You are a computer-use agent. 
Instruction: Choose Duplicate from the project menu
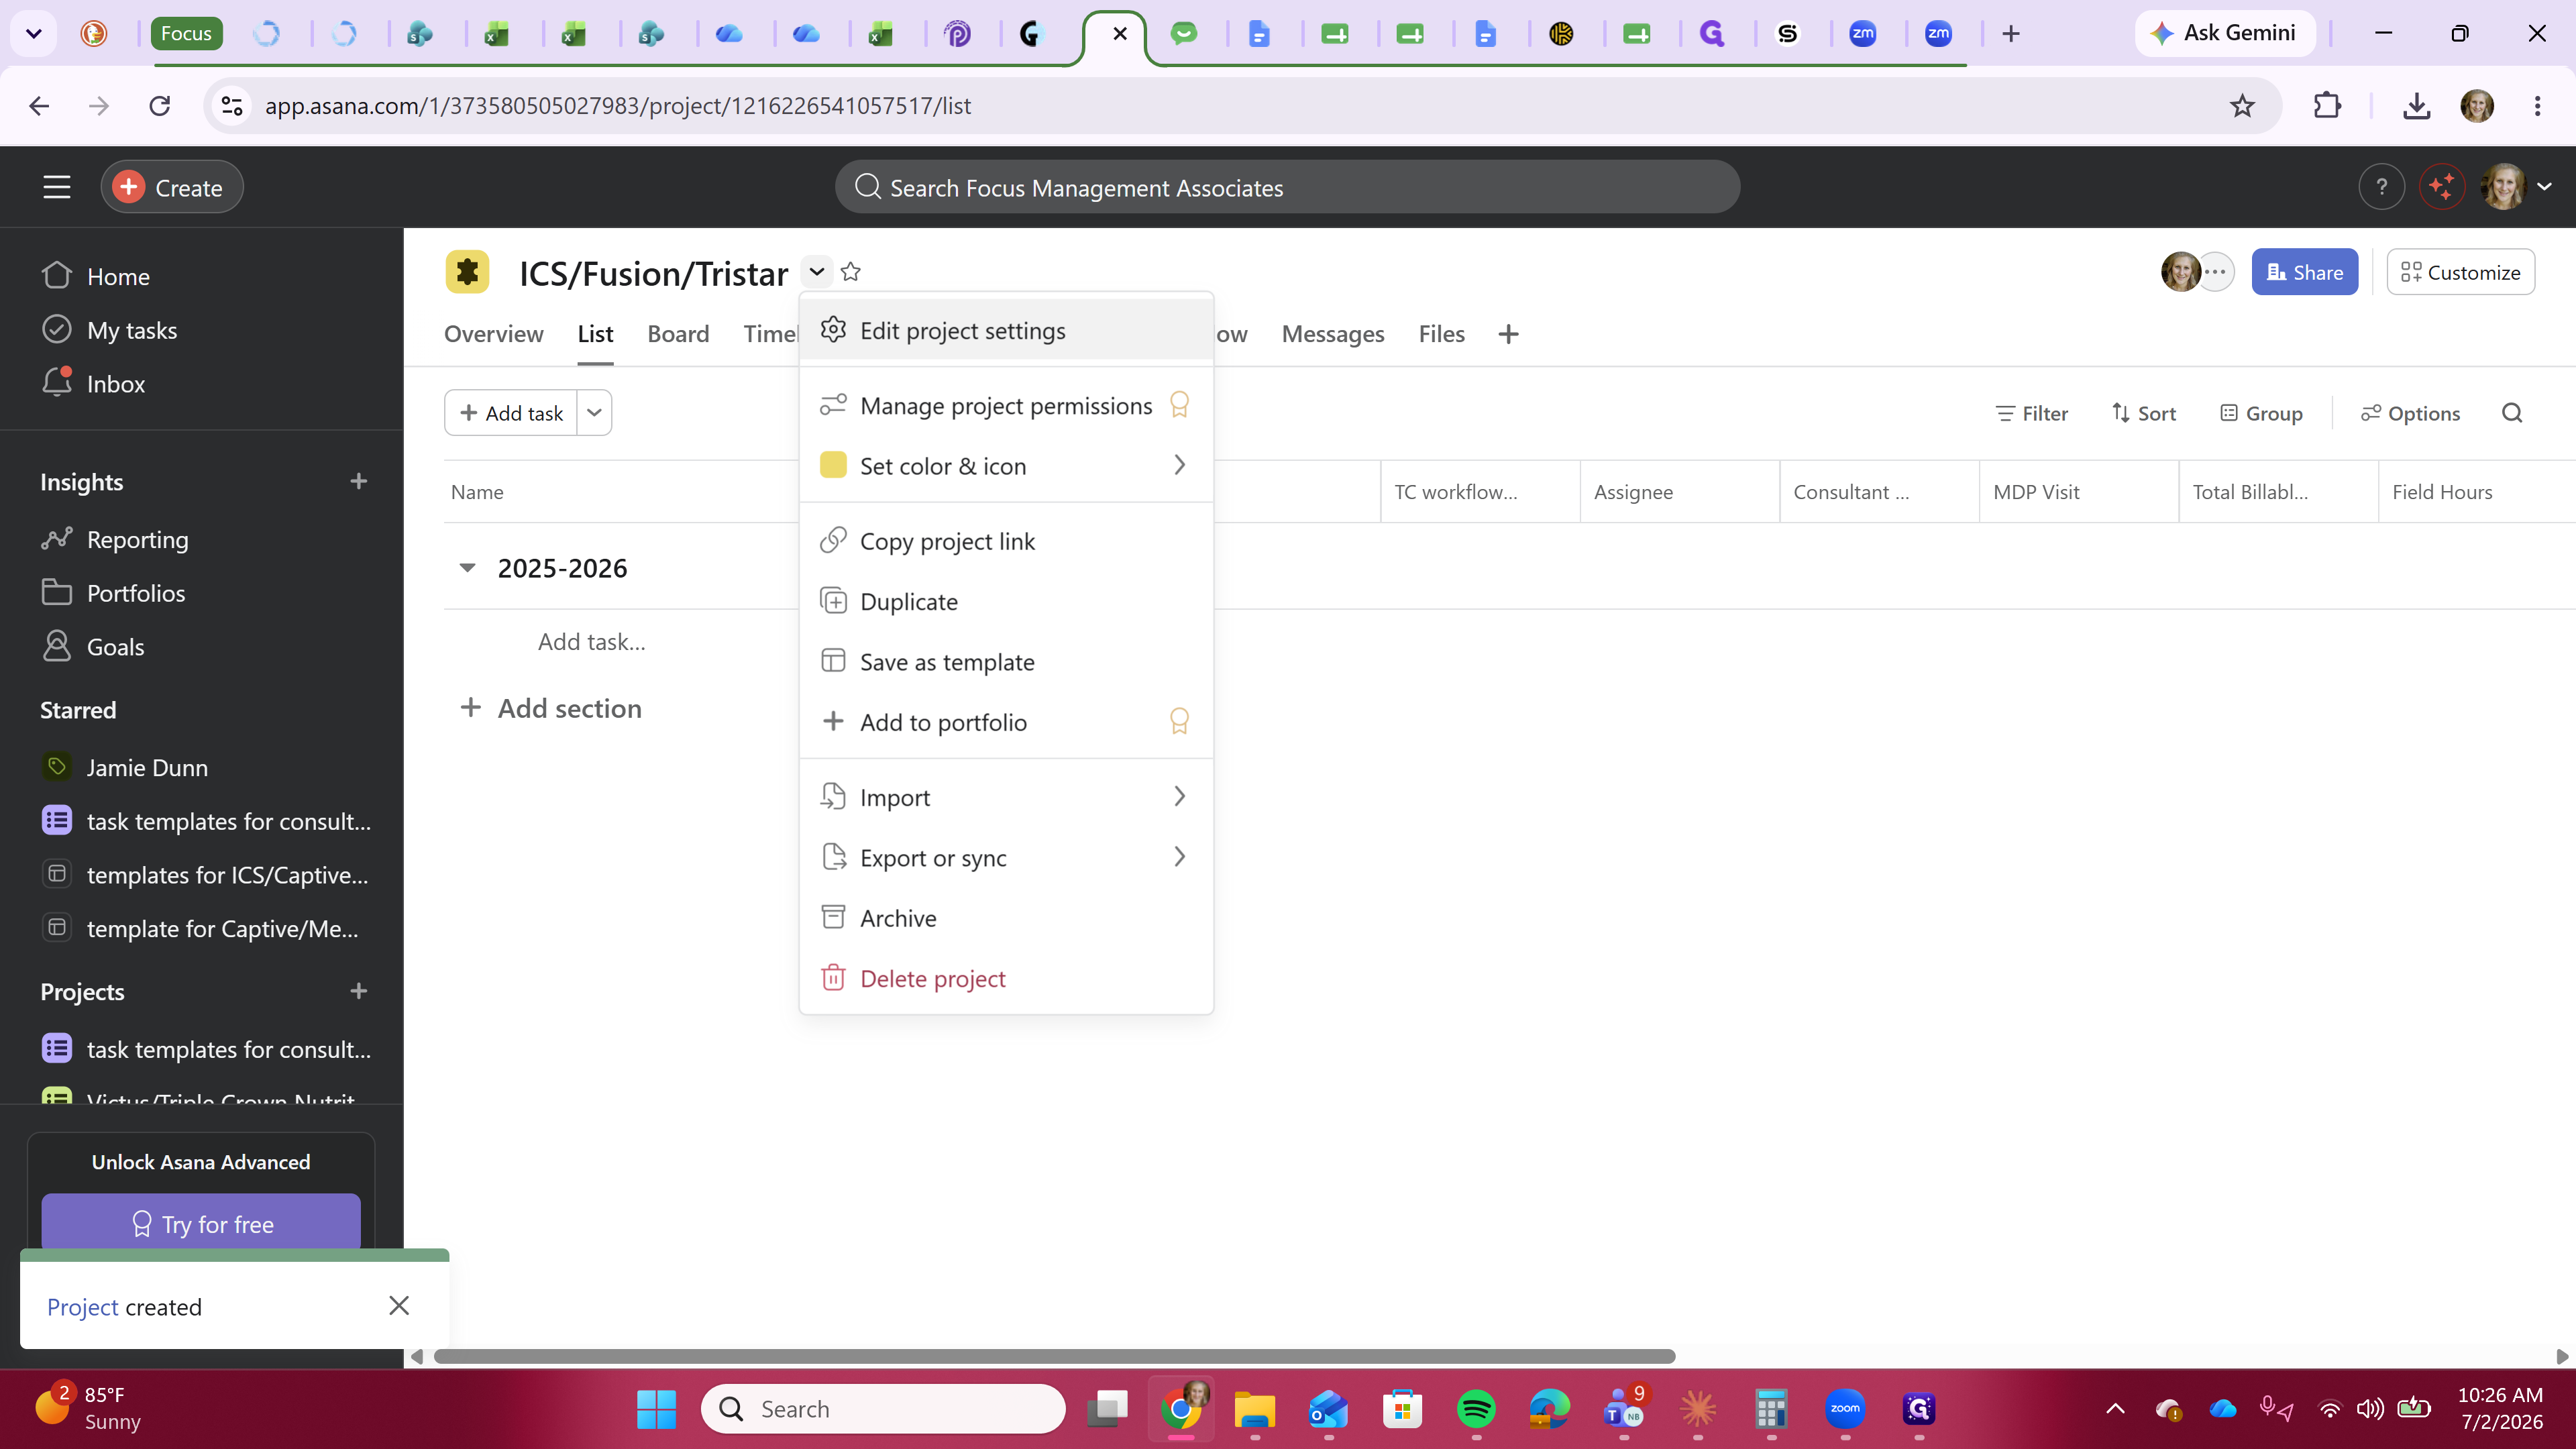1006,601
